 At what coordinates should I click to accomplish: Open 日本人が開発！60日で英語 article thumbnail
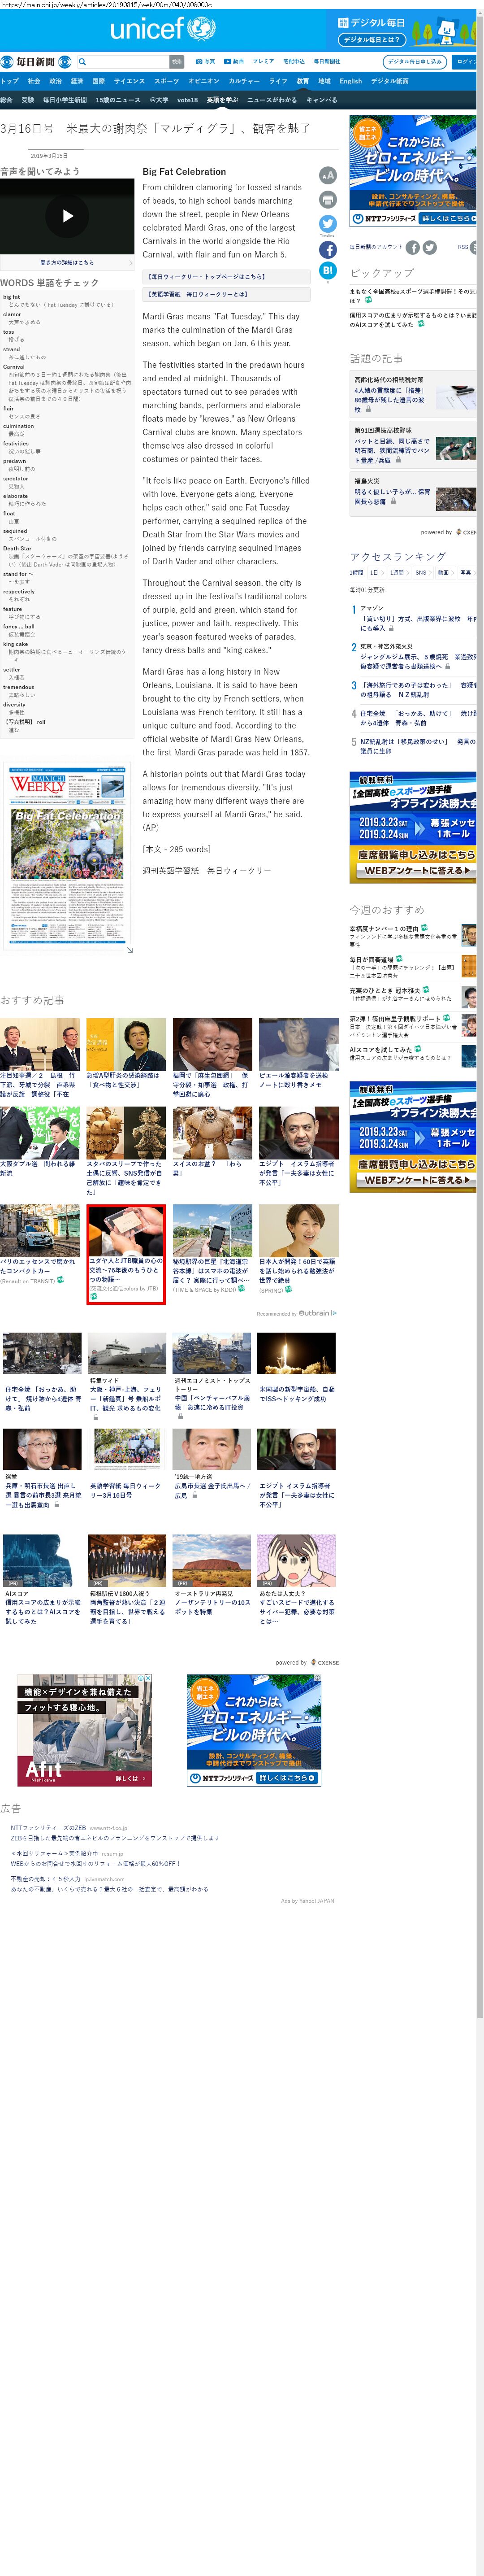pos(298,1230)
